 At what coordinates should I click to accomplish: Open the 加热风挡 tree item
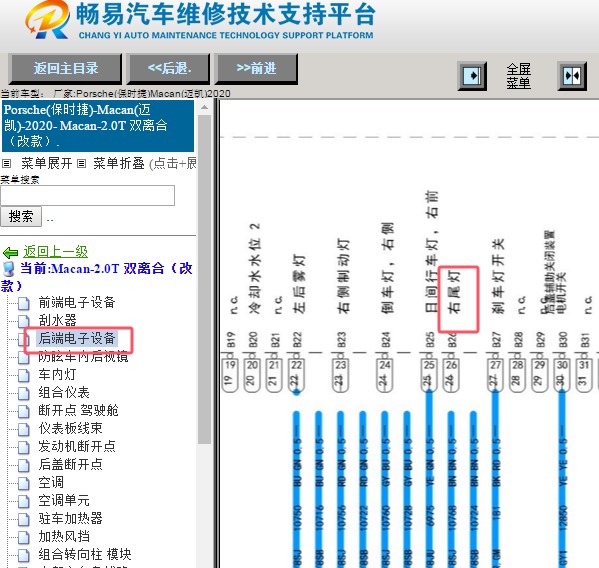coord(64,536)
